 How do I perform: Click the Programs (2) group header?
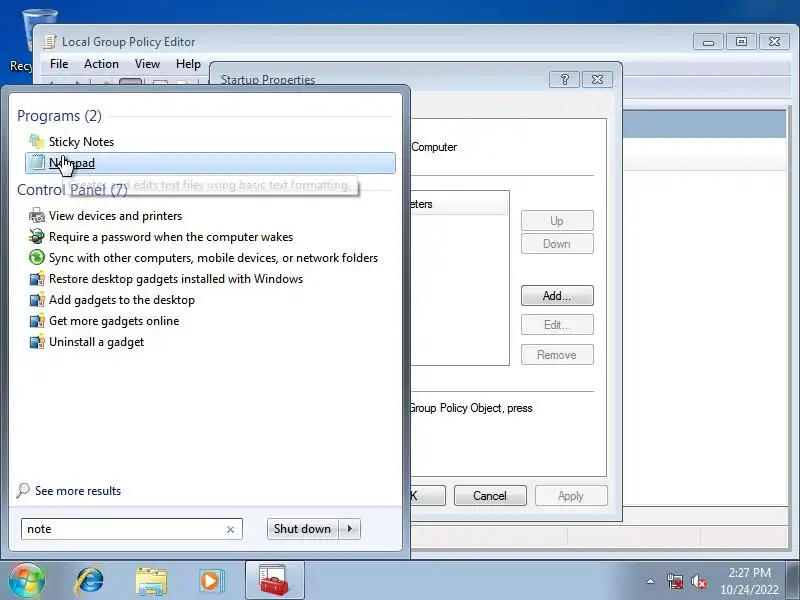59,116
